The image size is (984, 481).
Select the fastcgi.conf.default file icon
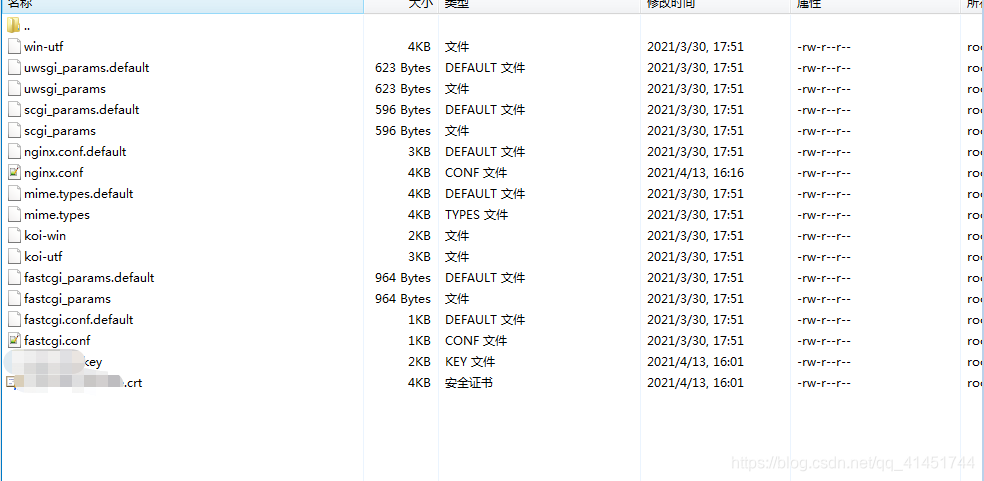pos(14,320)
